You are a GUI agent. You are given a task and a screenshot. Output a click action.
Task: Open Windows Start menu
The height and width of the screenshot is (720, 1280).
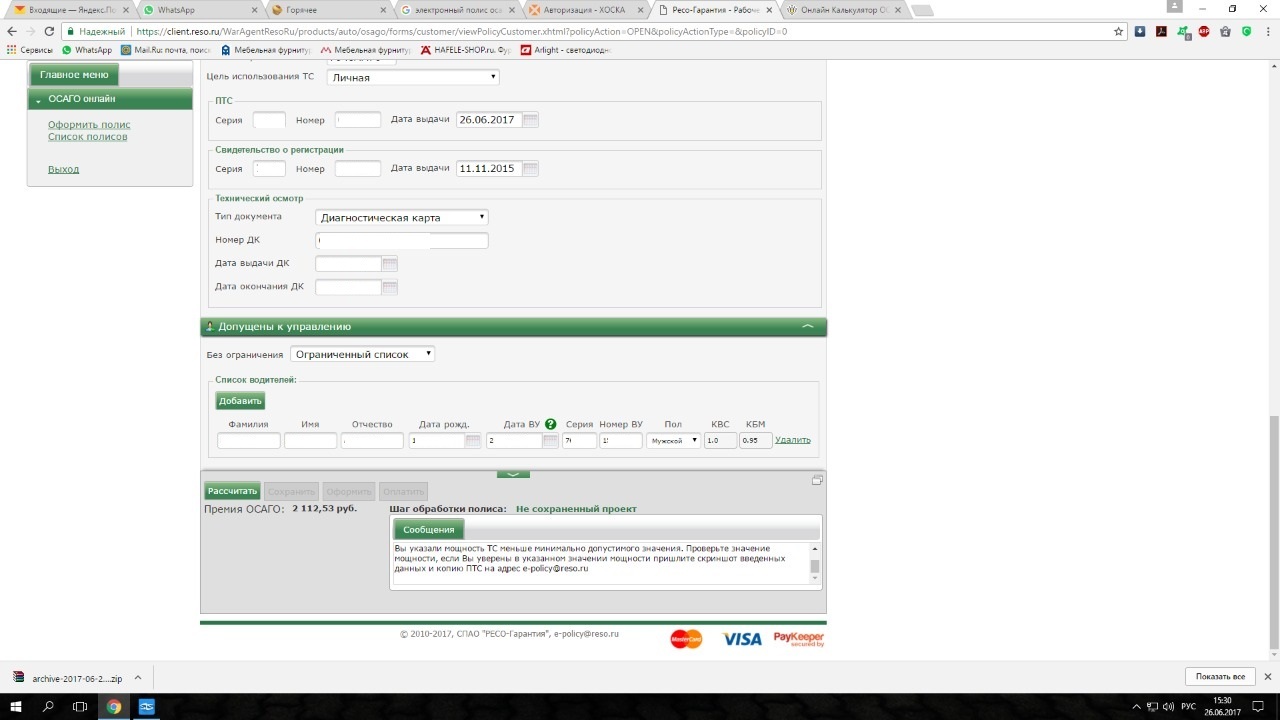15,706
